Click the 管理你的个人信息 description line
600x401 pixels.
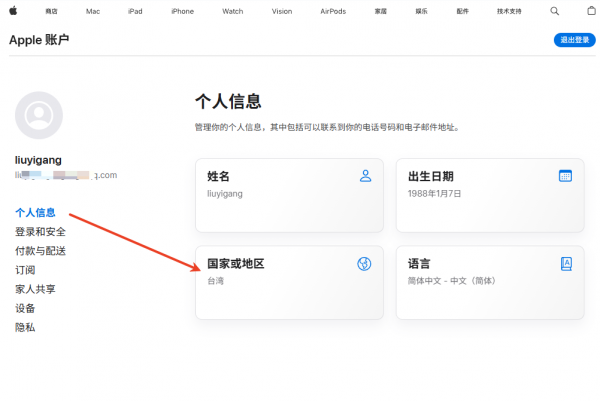[x=327, y=127]
